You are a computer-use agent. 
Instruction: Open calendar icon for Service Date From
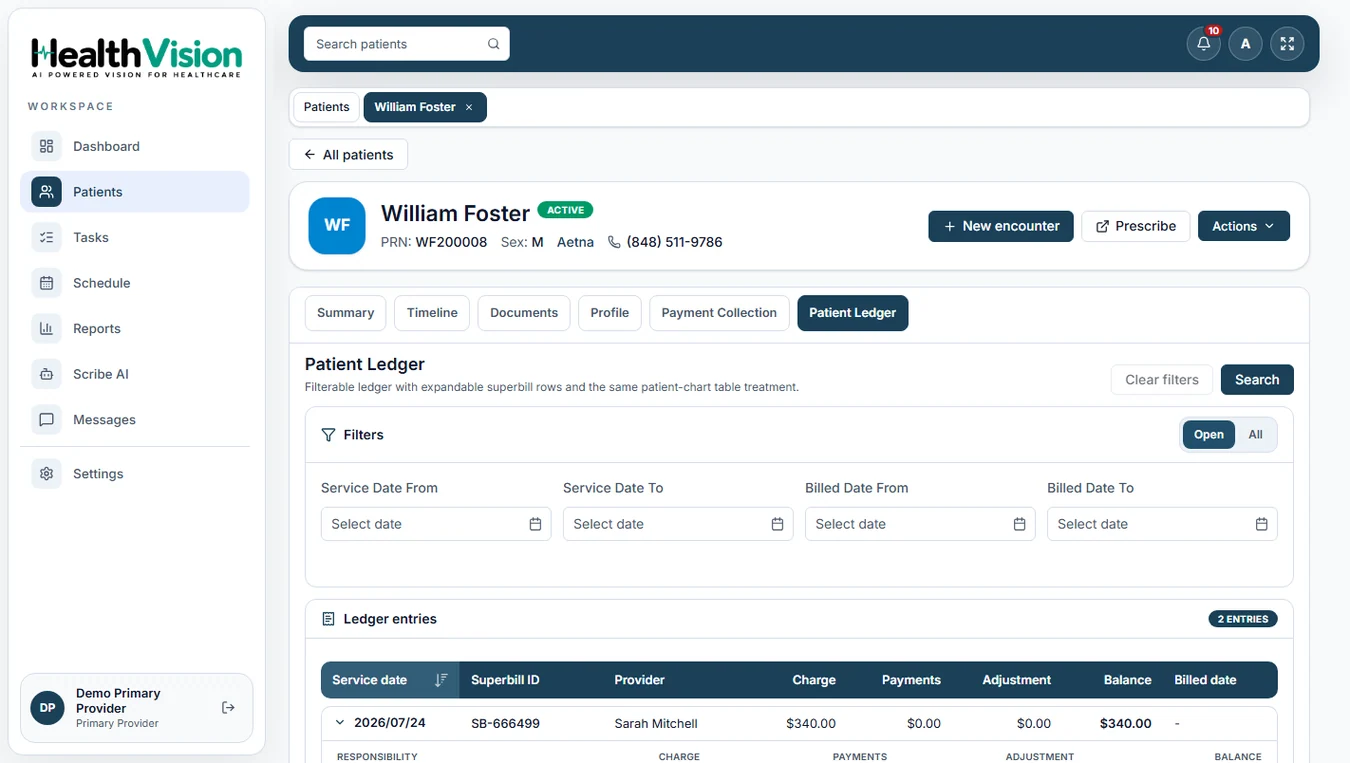pyautogui.click(x=535, y=524)
